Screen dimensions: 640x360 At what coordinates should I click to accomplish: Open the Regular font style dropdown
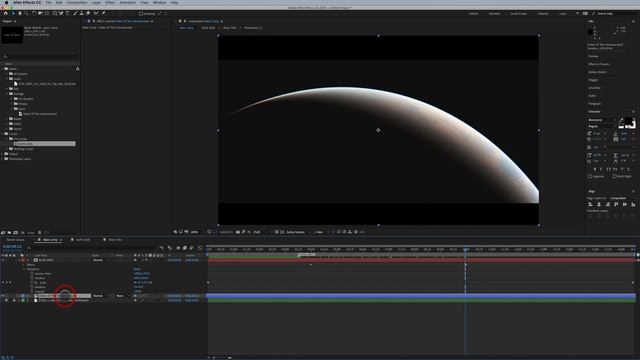pyautogui.click(x=602, y=127)
